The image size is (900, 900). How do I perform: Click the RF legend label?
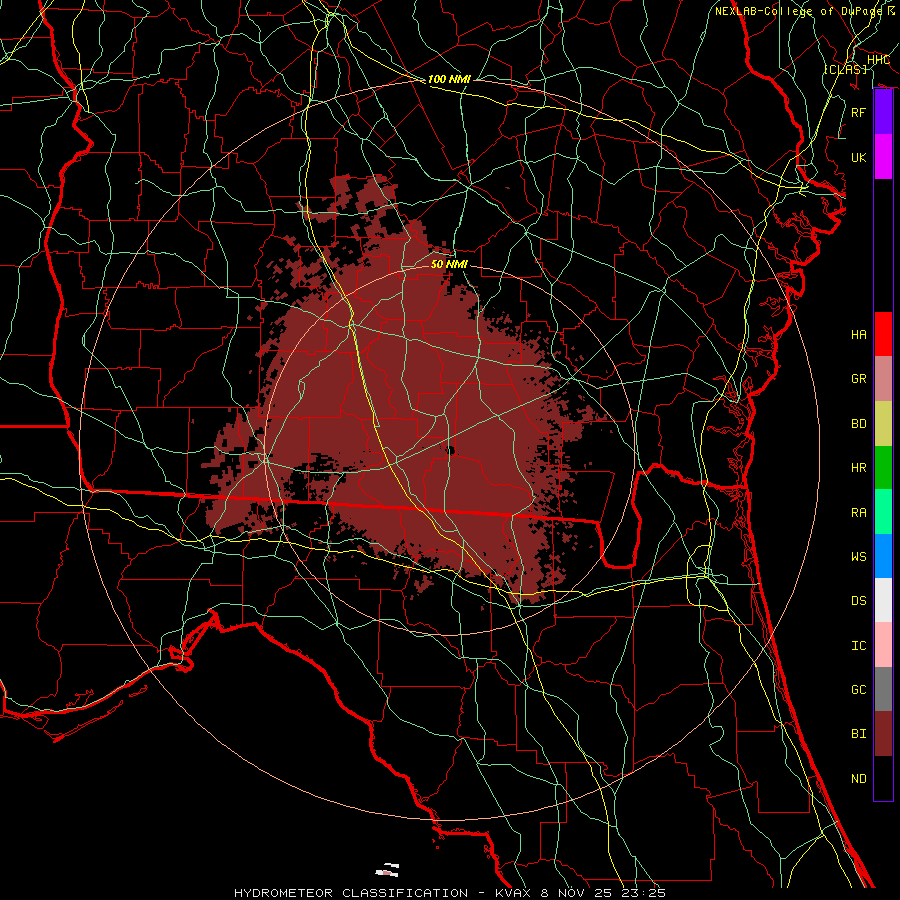coord(859,112)
